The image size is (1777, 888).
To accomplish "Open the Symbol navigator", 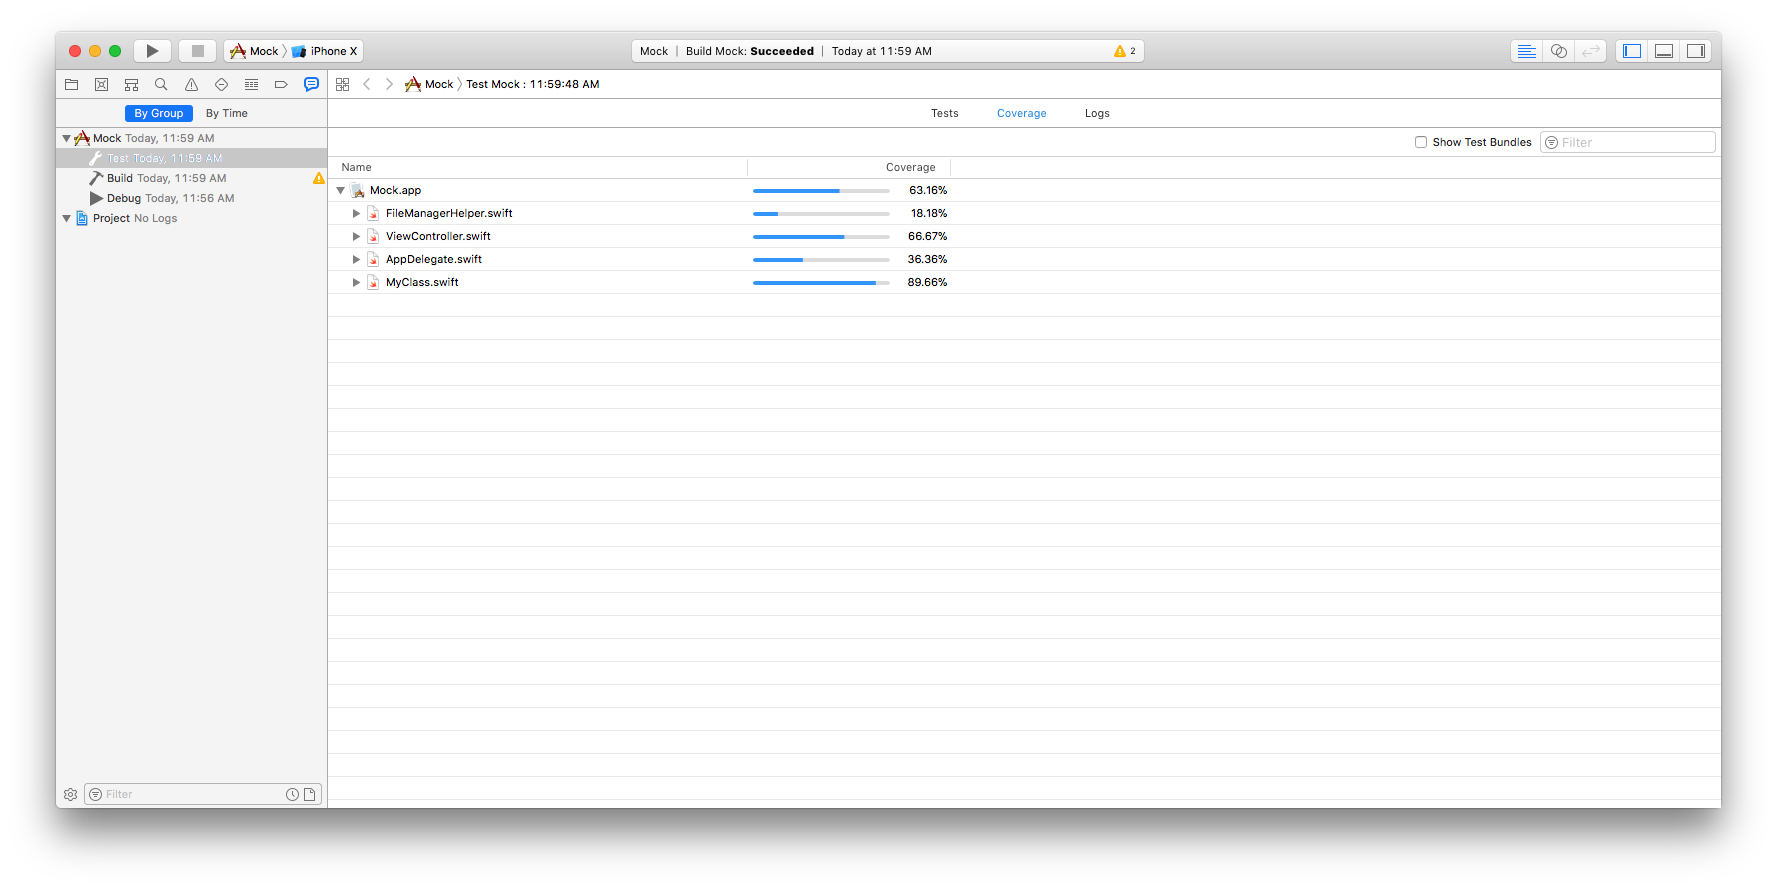I will (x=132, y=85).
